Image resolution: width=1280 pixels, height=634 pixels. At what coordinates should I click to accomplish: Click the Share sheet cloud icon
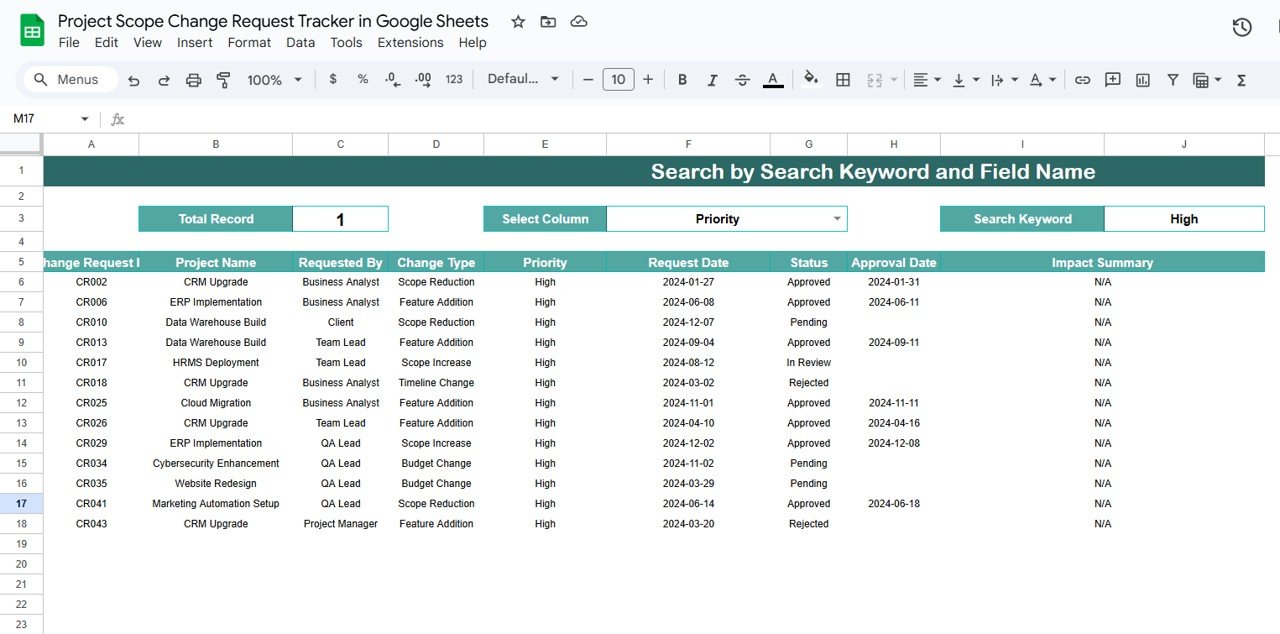(x=578, y=20)
